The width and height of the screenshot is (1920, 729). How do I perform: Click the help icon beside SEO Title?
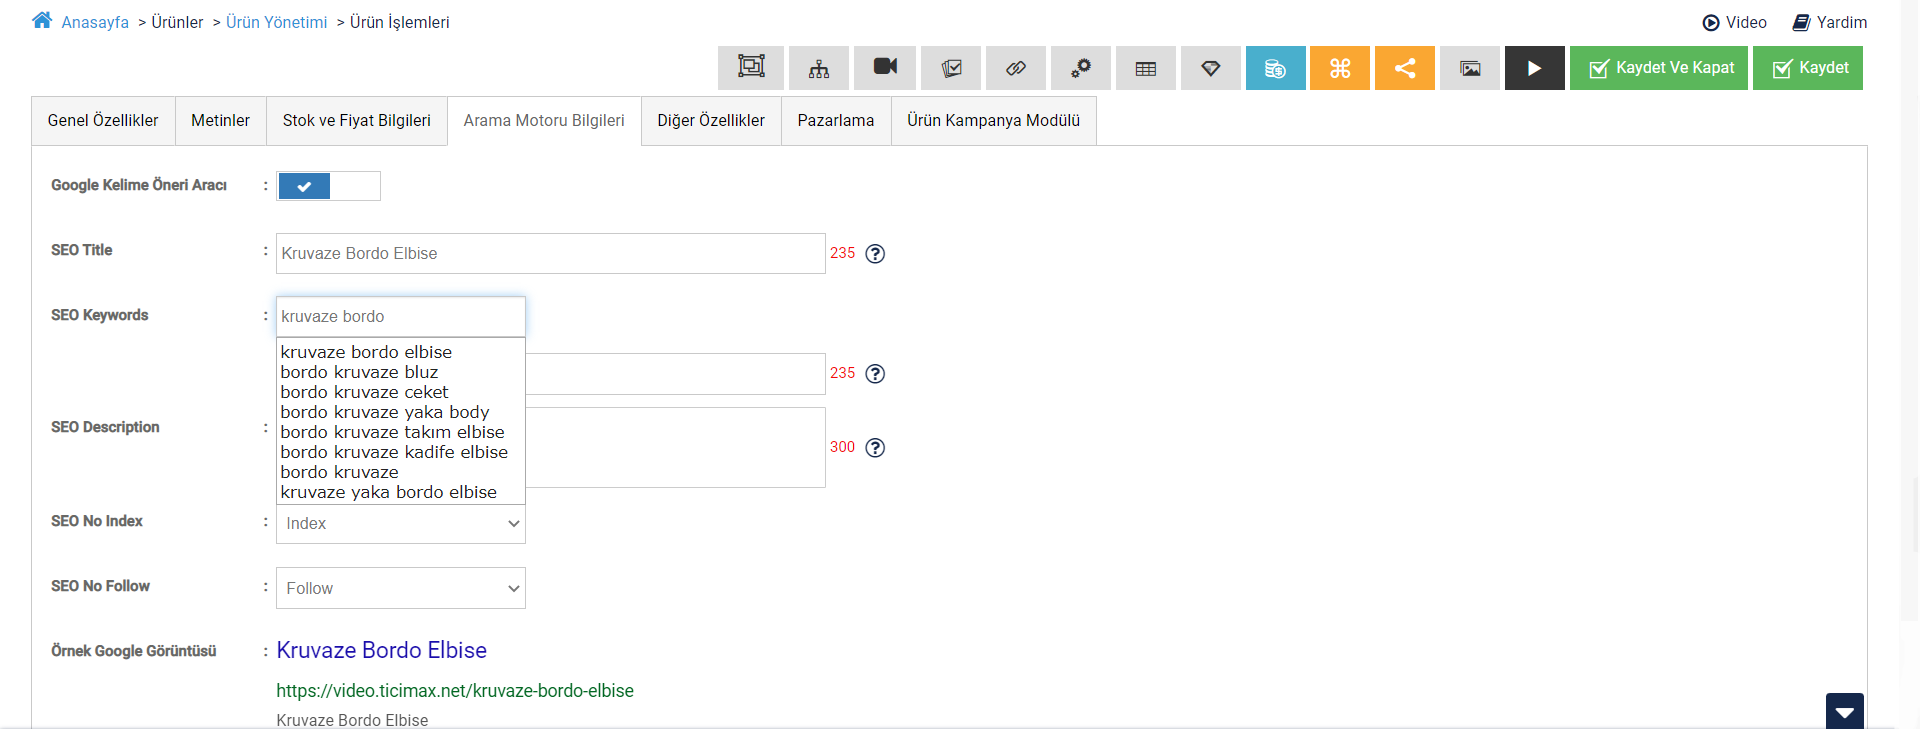(x=875, y=254)
